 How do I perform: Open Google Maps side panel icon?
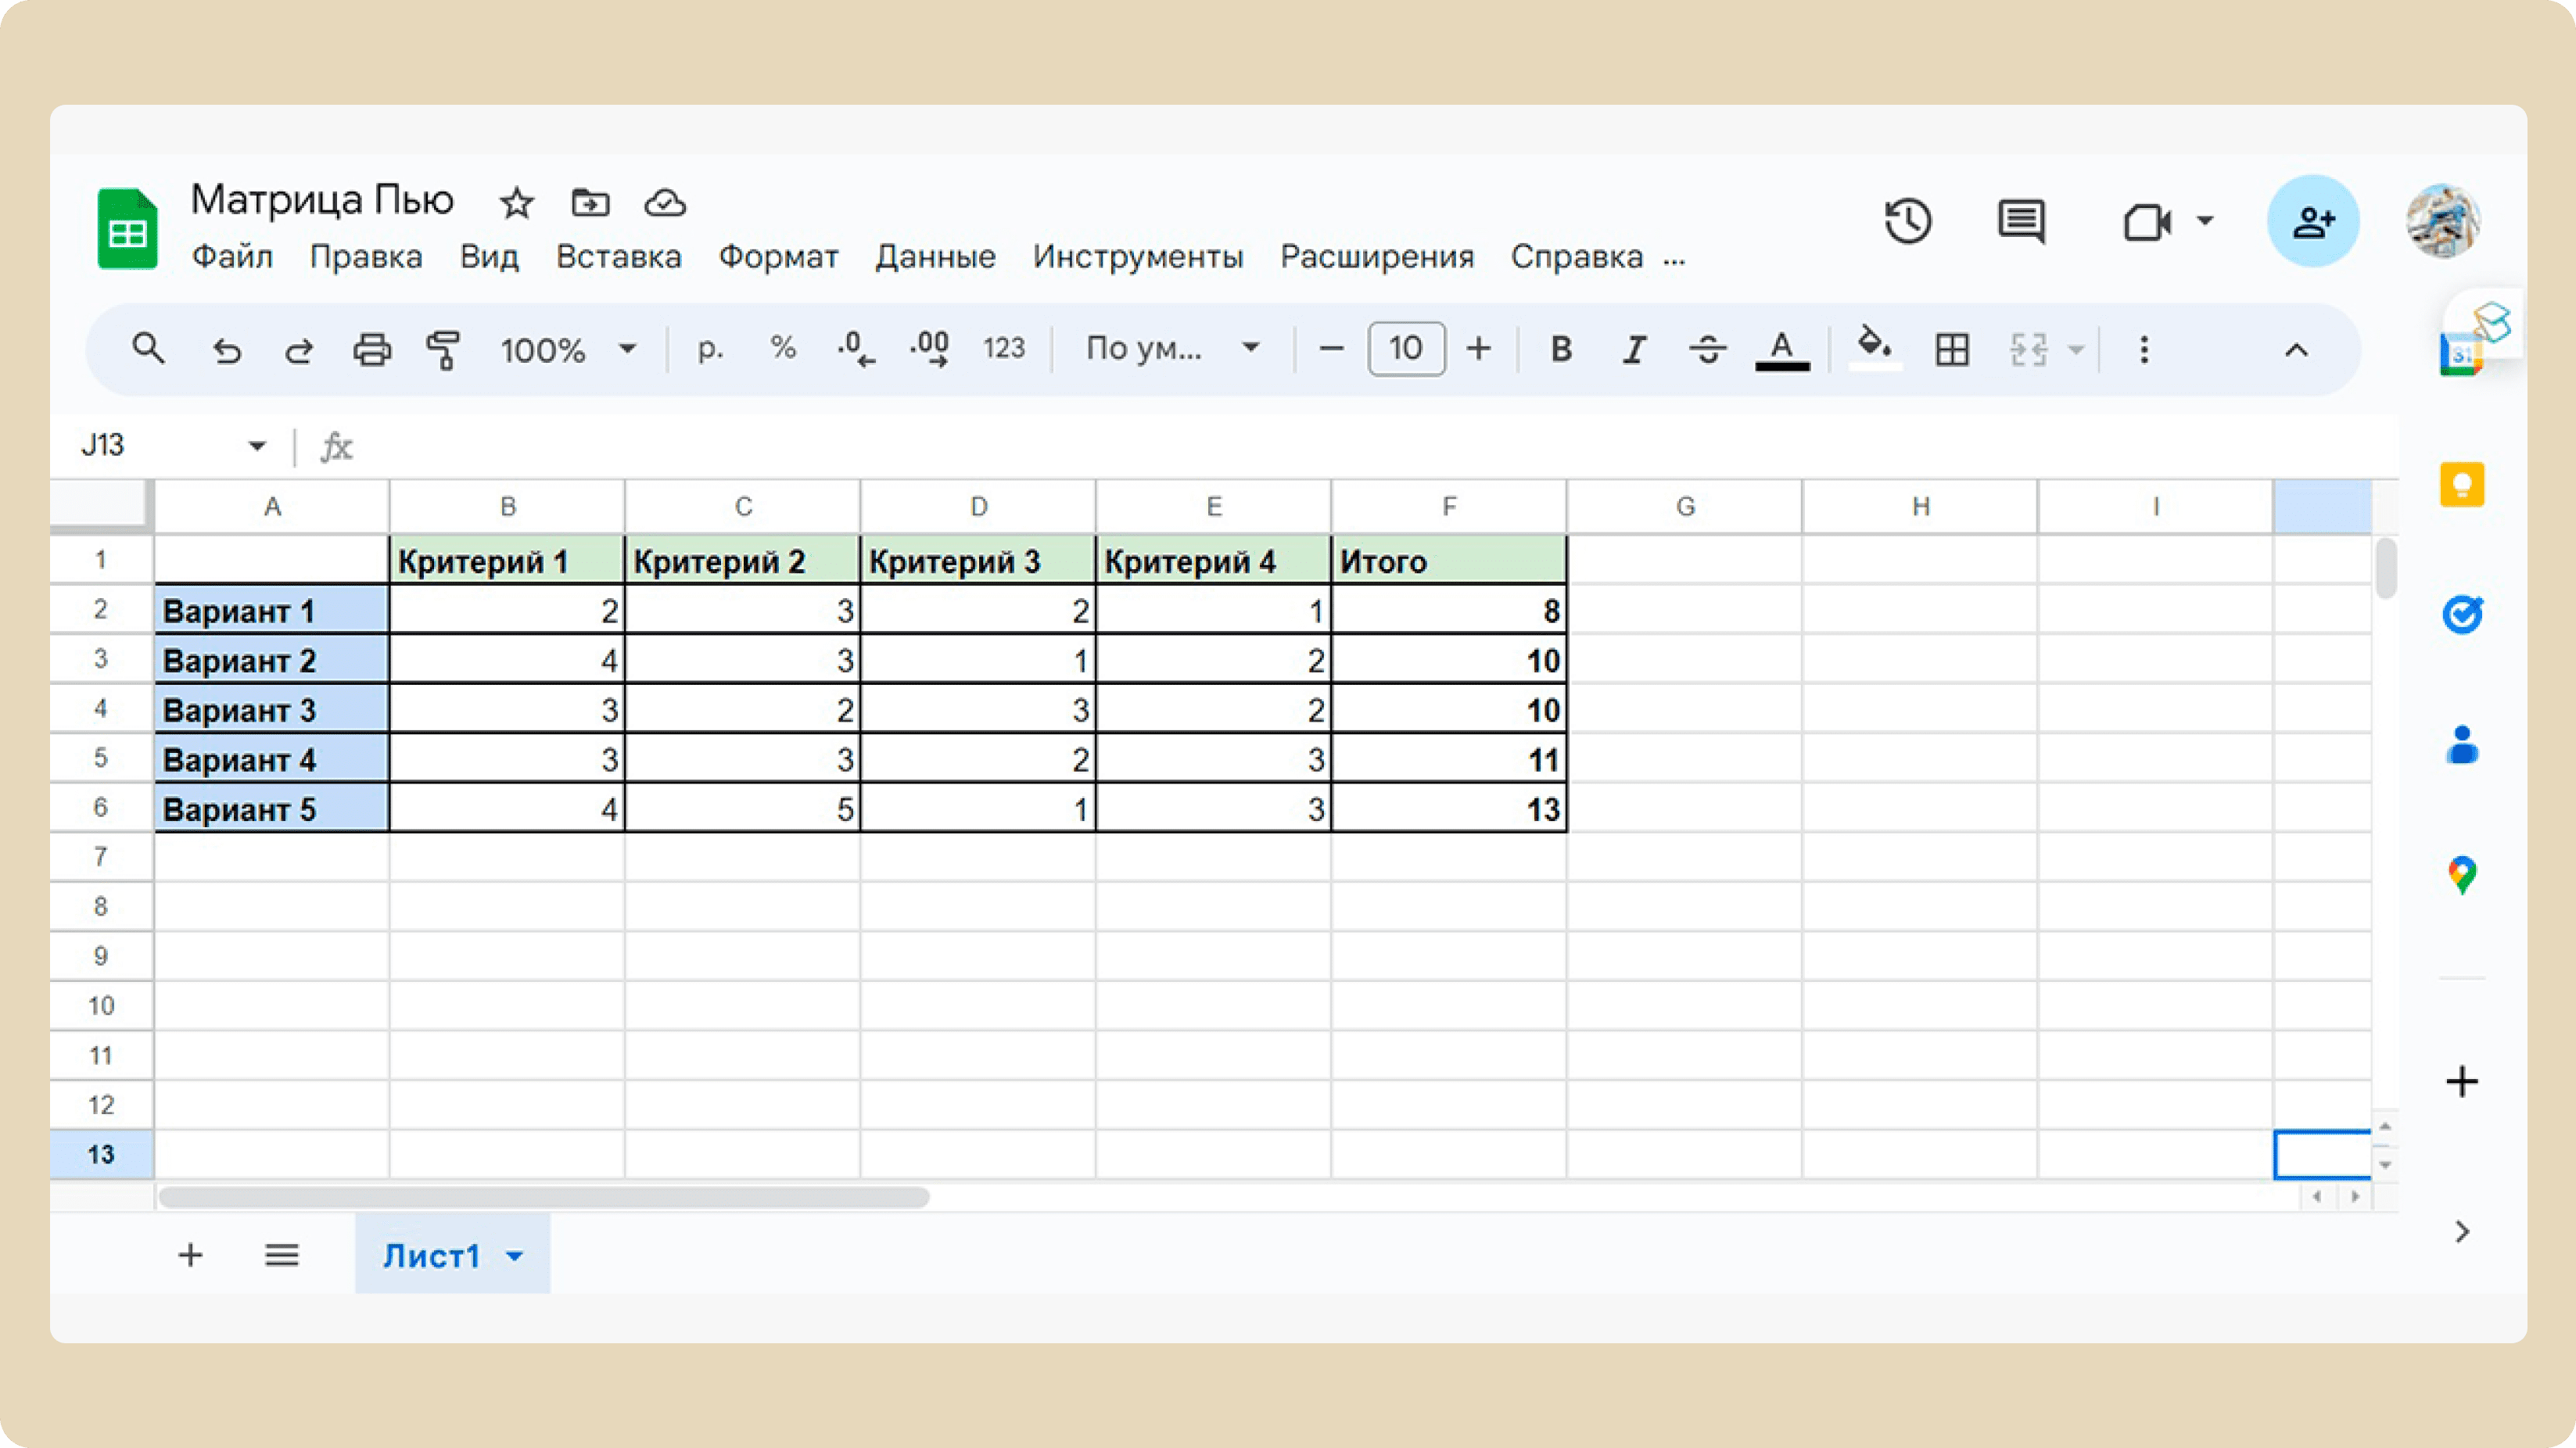pyautogui.click(x=2462, y=875)
